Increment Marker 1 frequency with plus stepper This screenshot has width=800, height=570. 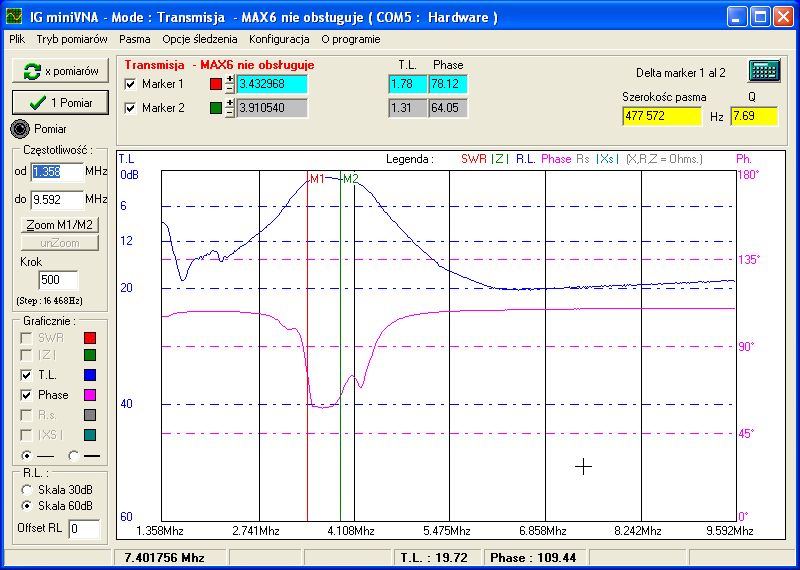(x=230, y=79)
